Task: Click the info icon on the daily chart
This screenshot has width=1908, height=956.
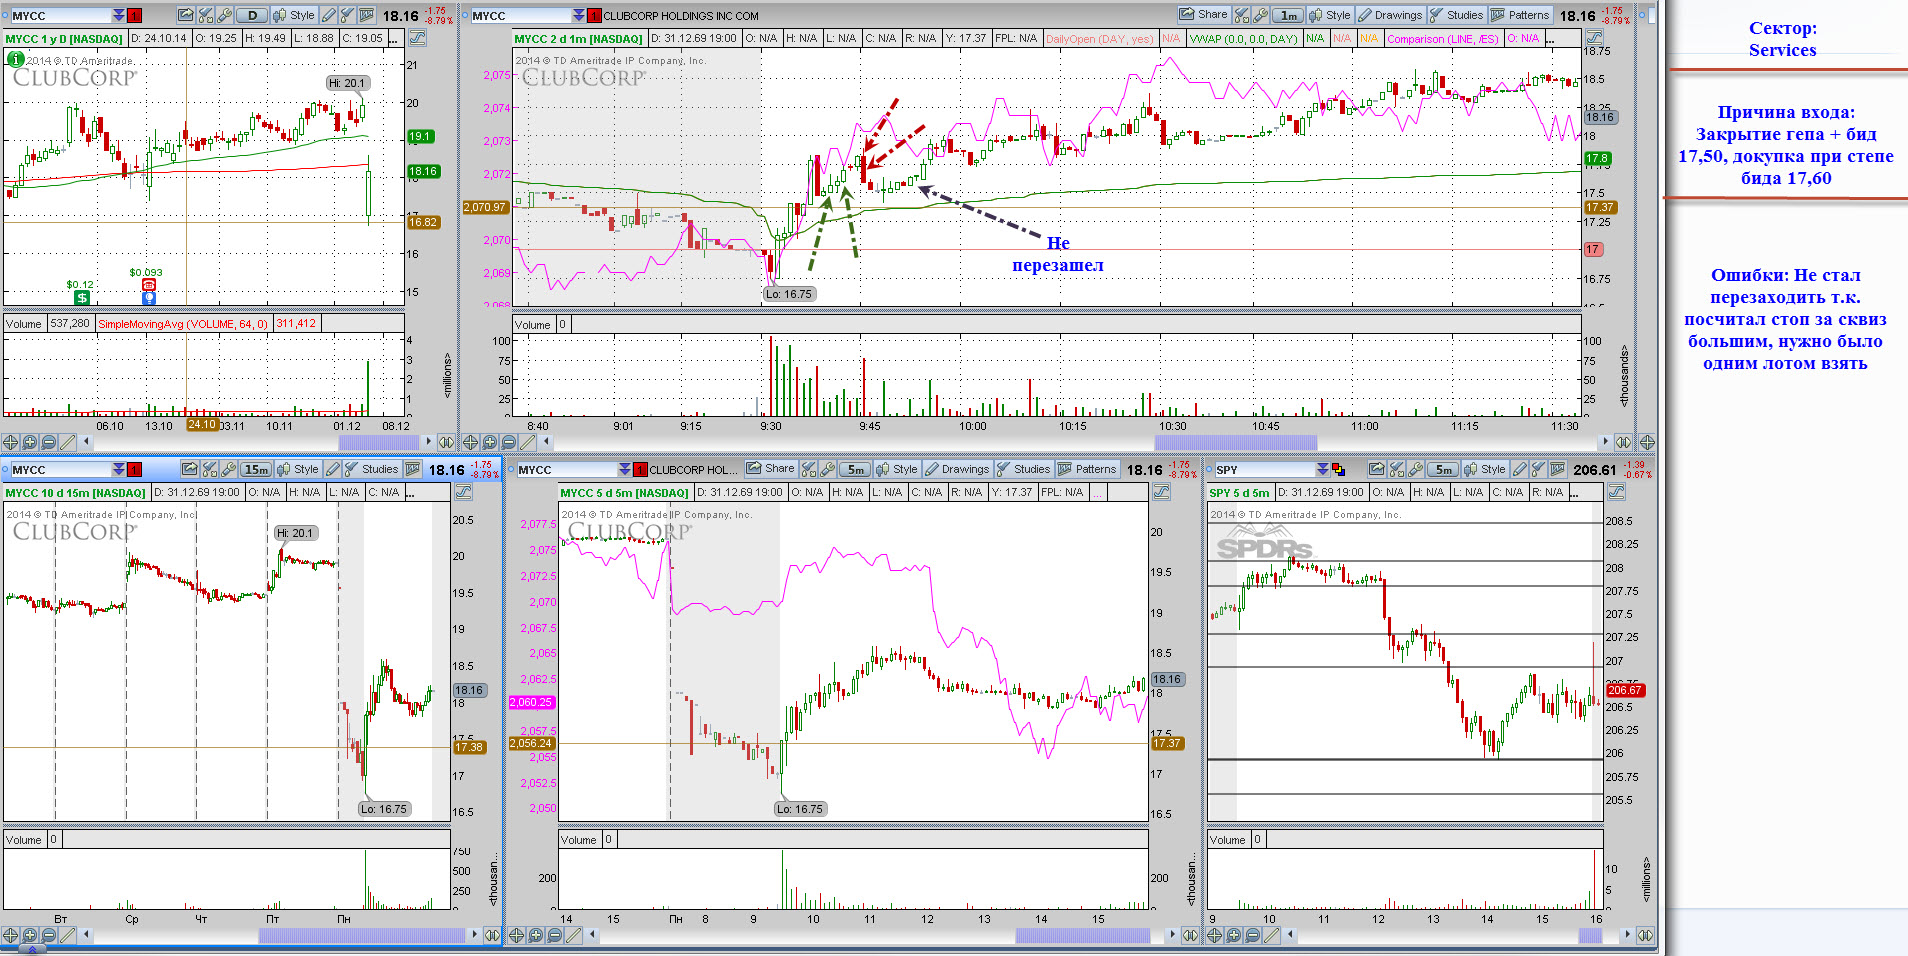Action: pyautogui.click(x=16, y=59)
